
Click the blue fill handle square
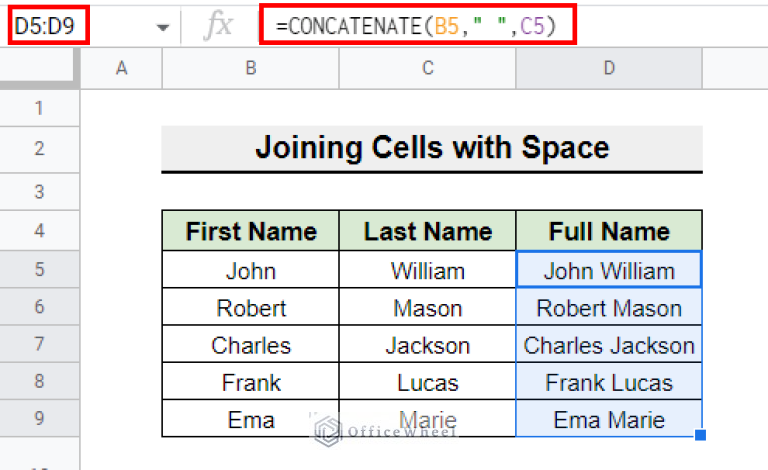[700, 435]
